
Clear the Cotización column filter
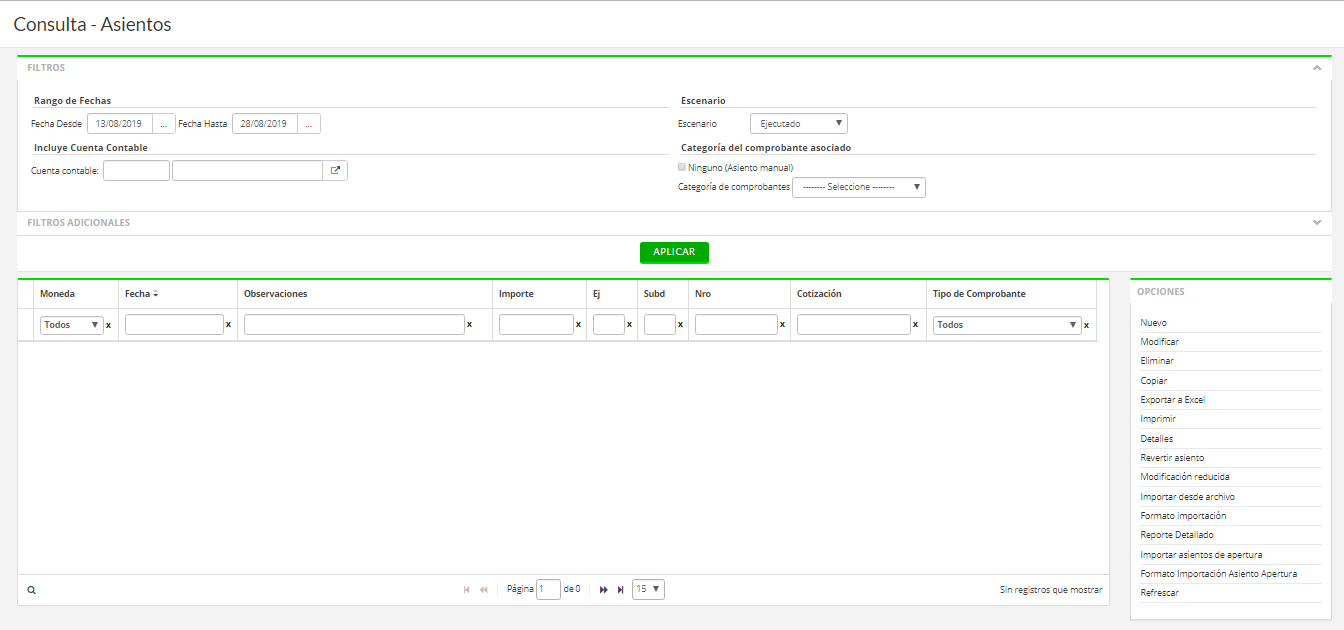(x=915, y=325)
